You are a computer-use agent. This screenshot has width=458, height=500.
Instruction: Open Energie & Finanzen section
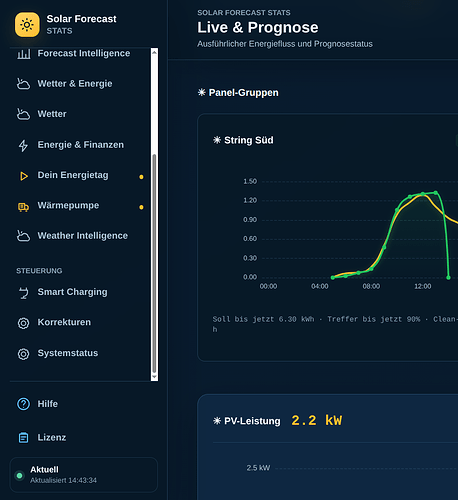[80, 145]
